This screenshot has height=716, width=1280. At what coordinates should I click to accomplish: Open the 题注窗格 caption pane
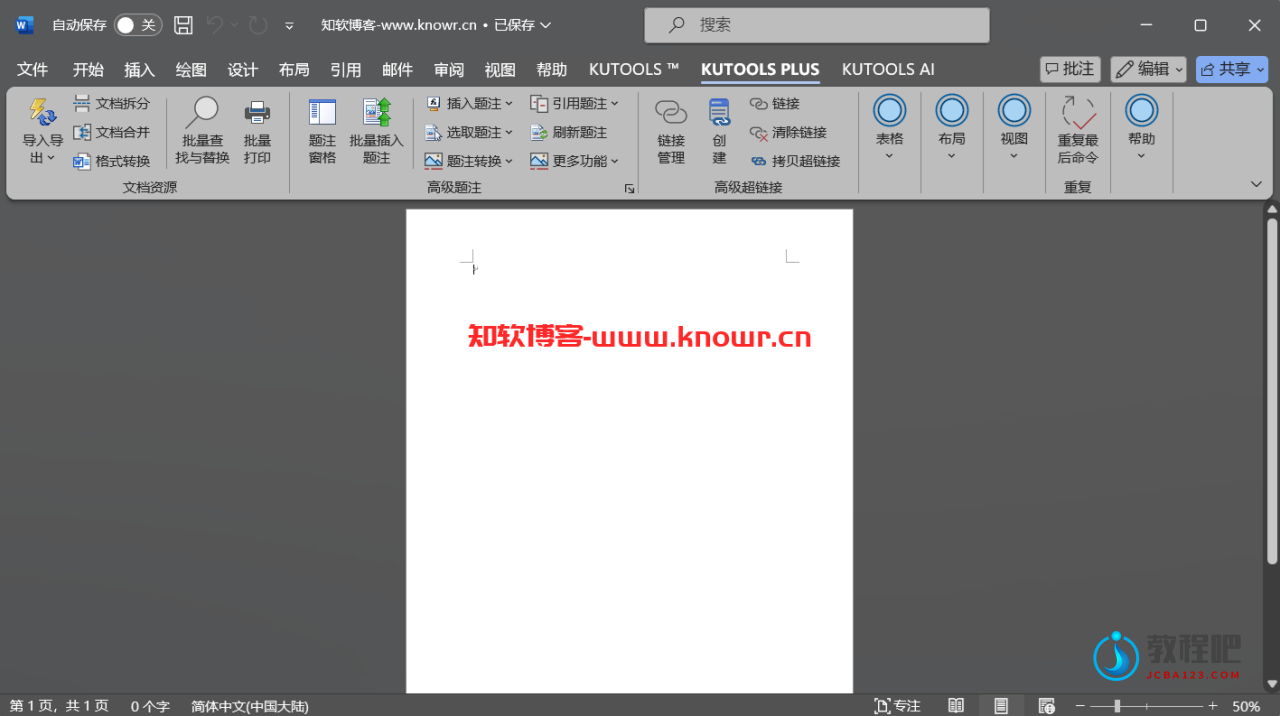(322, 132)
